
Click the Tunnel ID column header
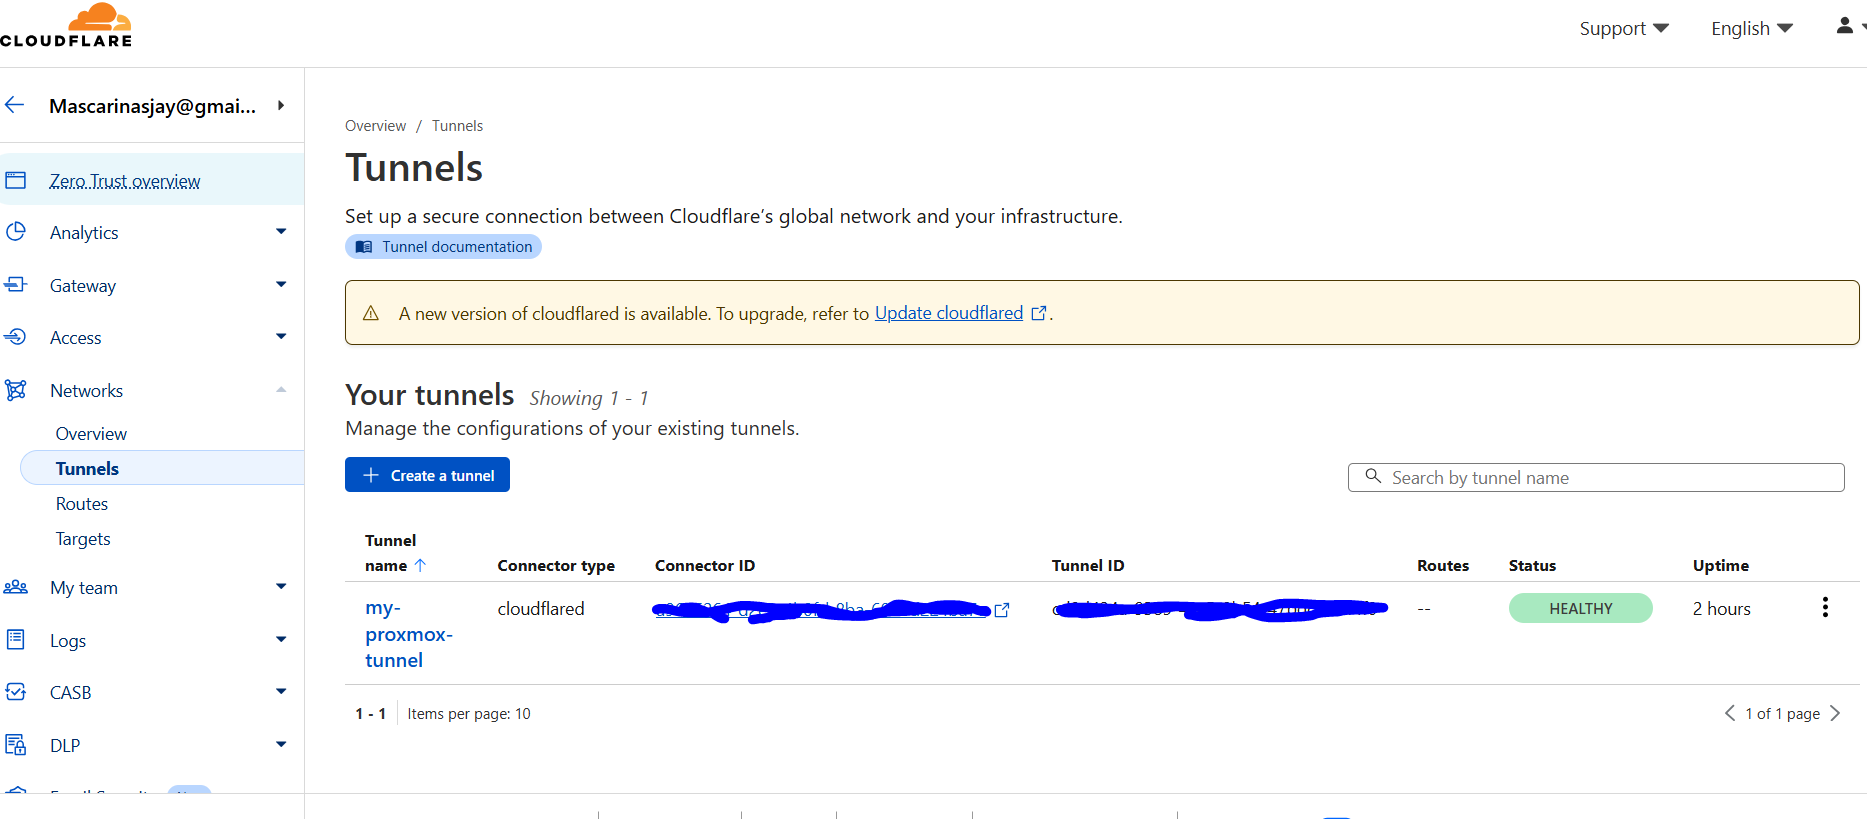click(x=1088, y=566)
